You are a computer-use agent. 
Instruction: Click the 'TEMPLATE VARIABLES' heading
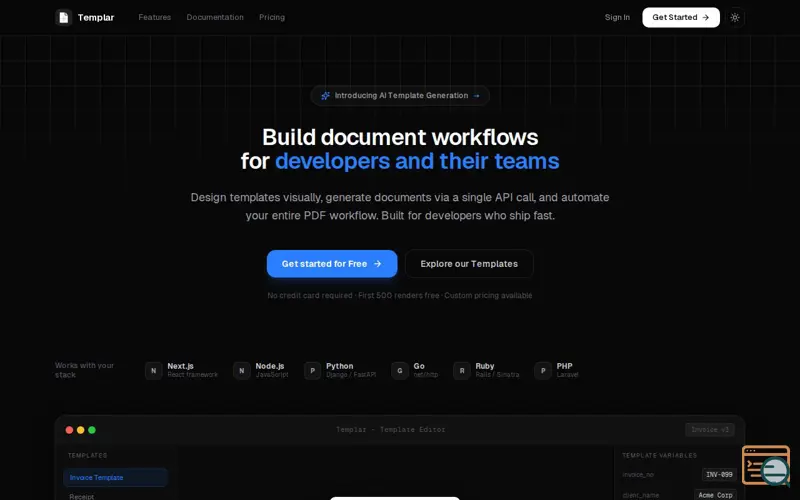point(659,455)
